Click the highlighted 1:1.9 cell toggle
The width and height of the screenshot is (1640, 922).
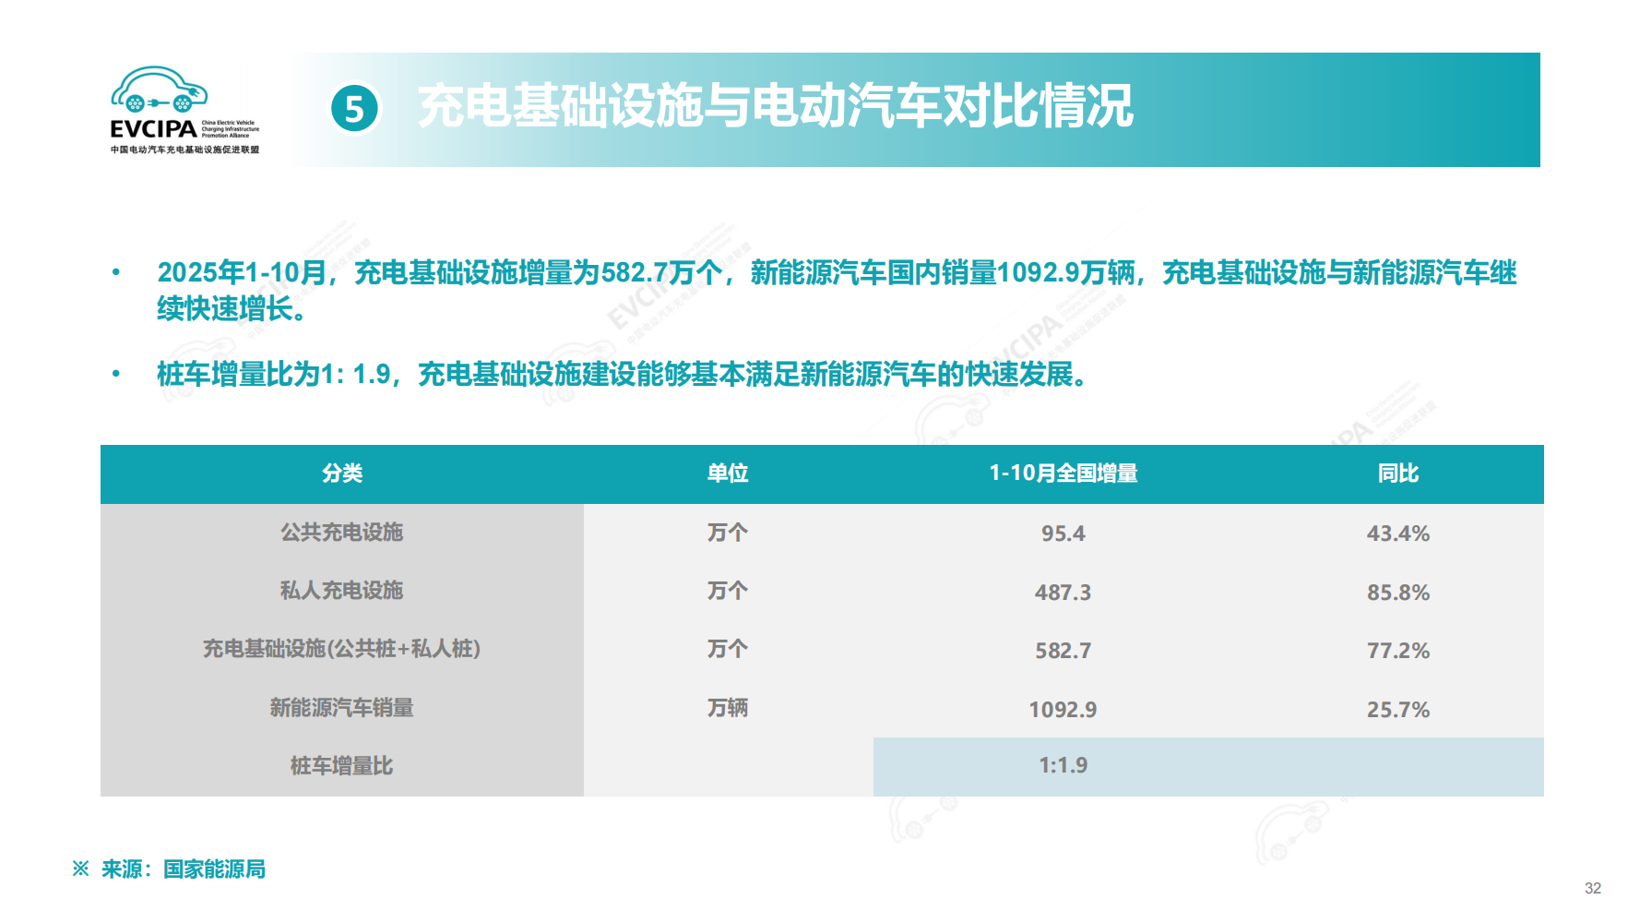(x=1065, y=765)
